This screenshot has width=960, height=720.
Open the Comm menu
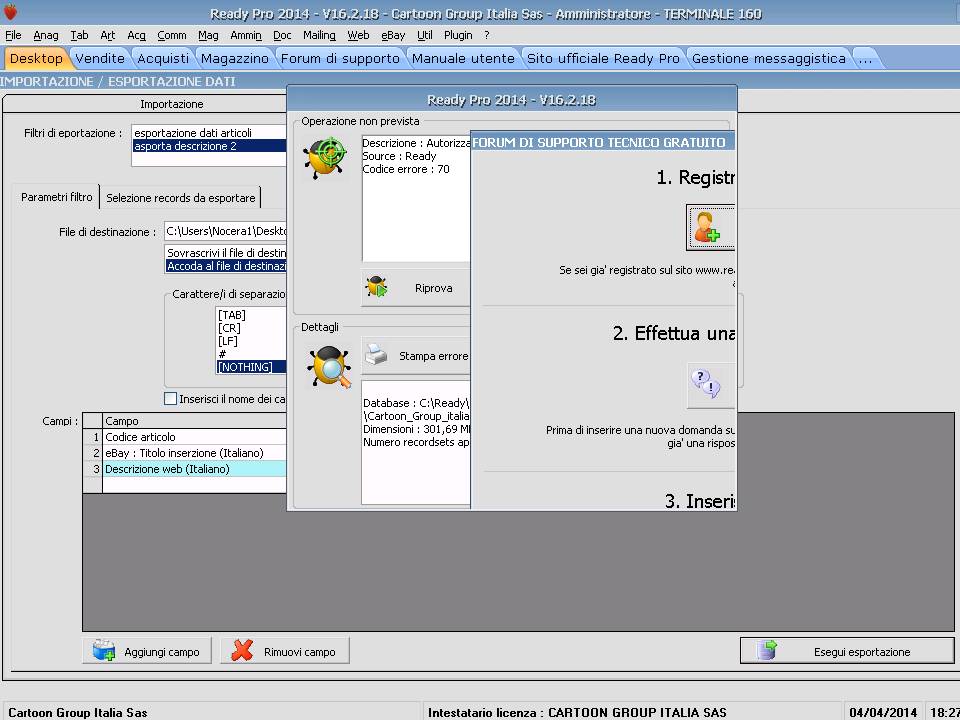click(172, 36)
